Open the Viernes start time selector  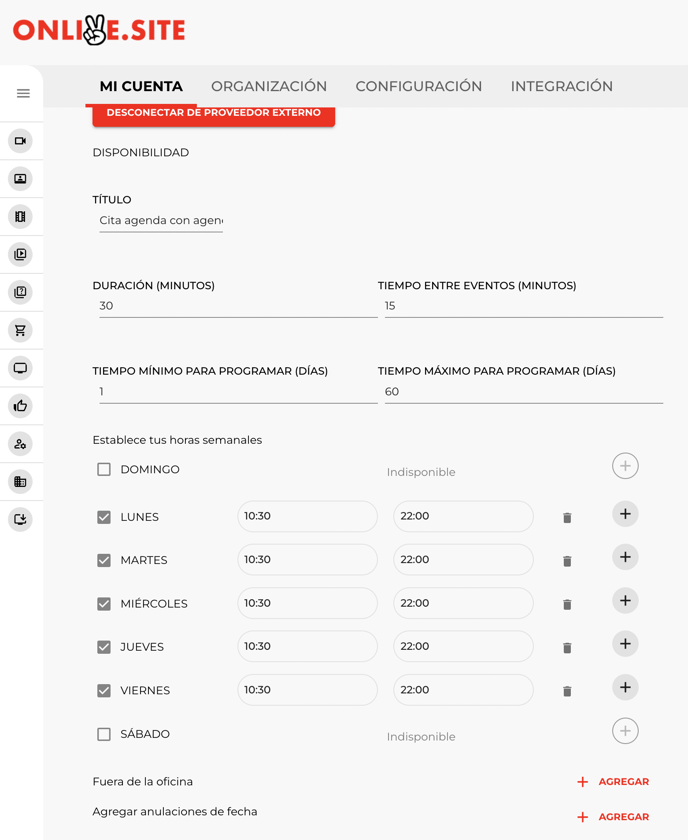pyautogui.click(x=307, y=690)
